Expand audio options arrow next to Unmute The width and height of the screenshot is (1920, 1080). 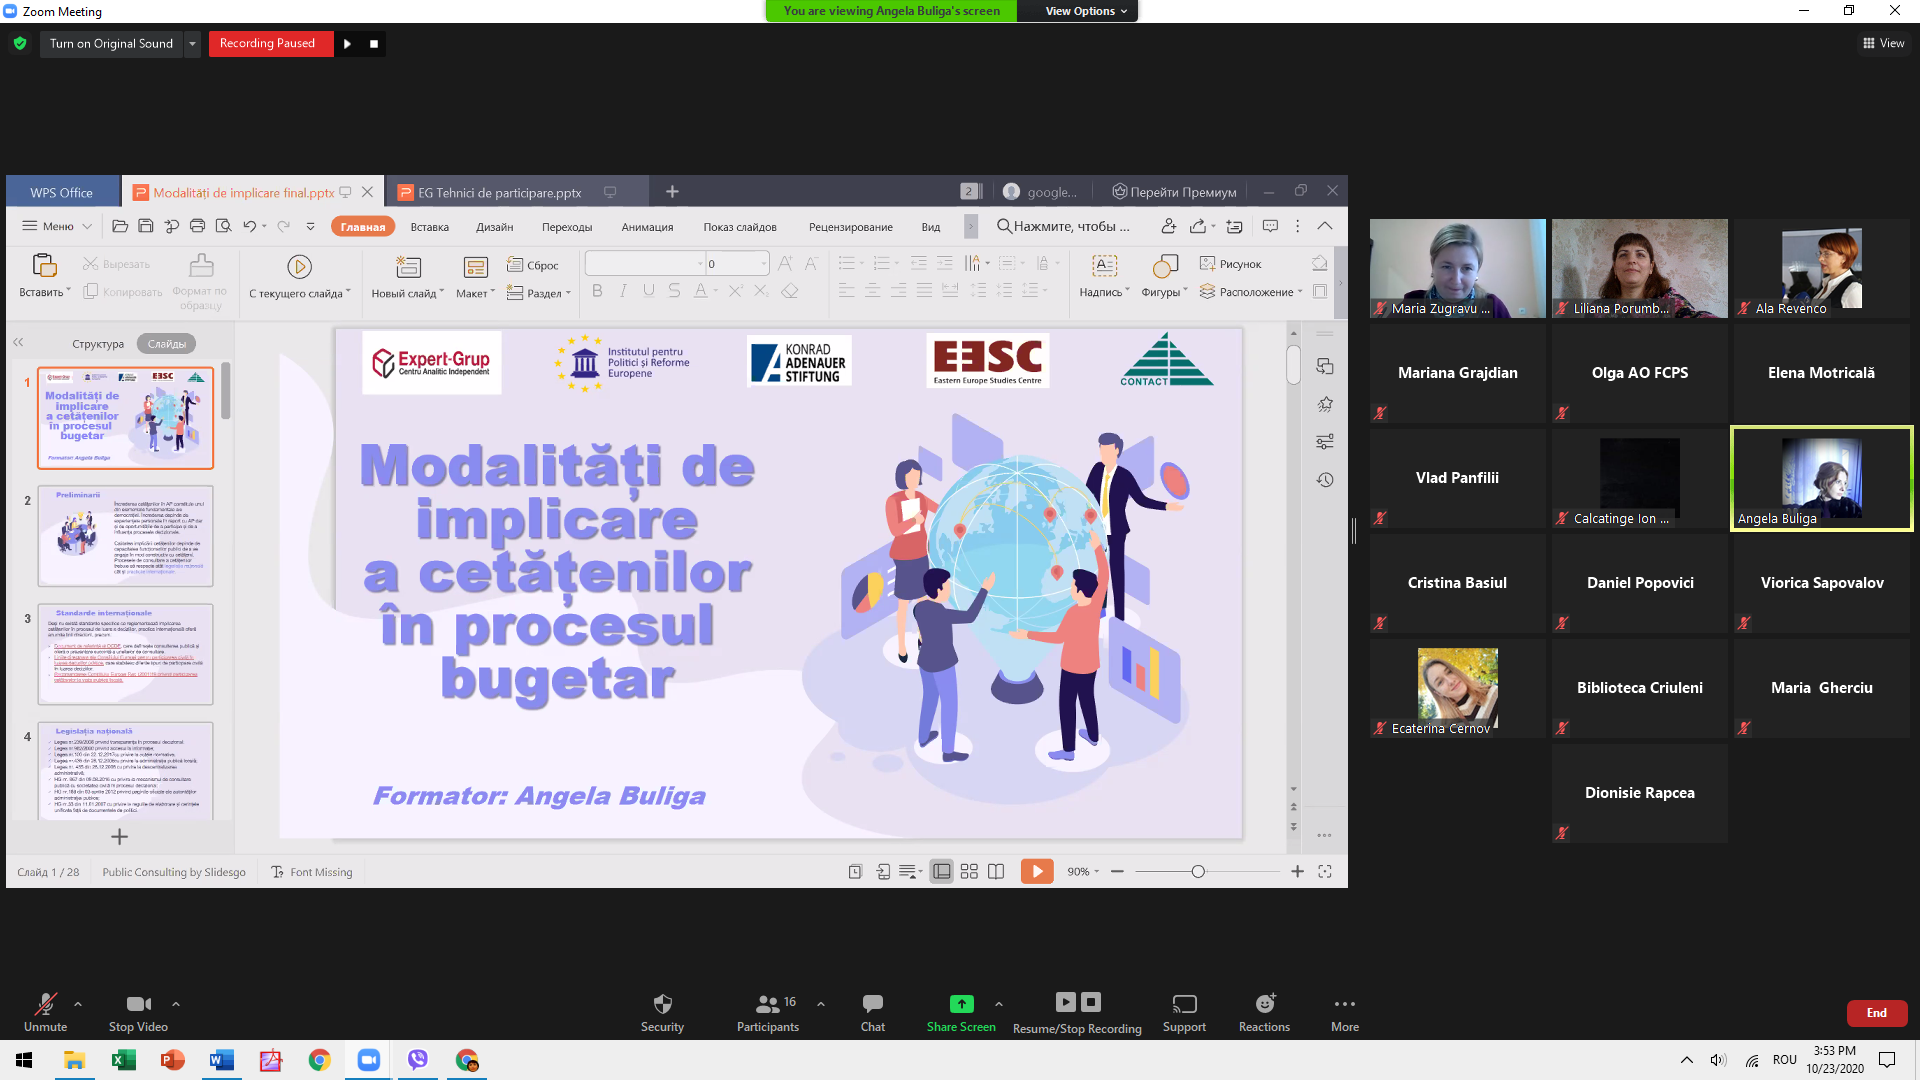coord(78,1003)
